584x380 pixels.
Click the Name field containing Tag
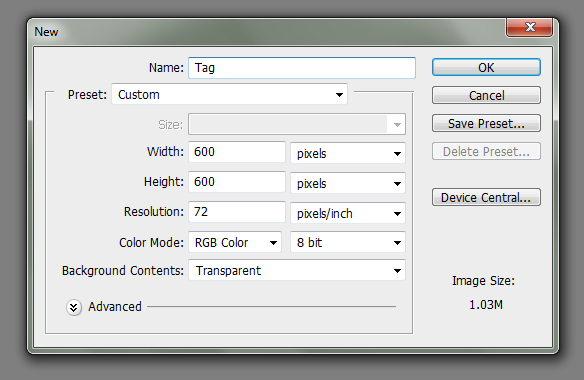[x=302, y=68]
